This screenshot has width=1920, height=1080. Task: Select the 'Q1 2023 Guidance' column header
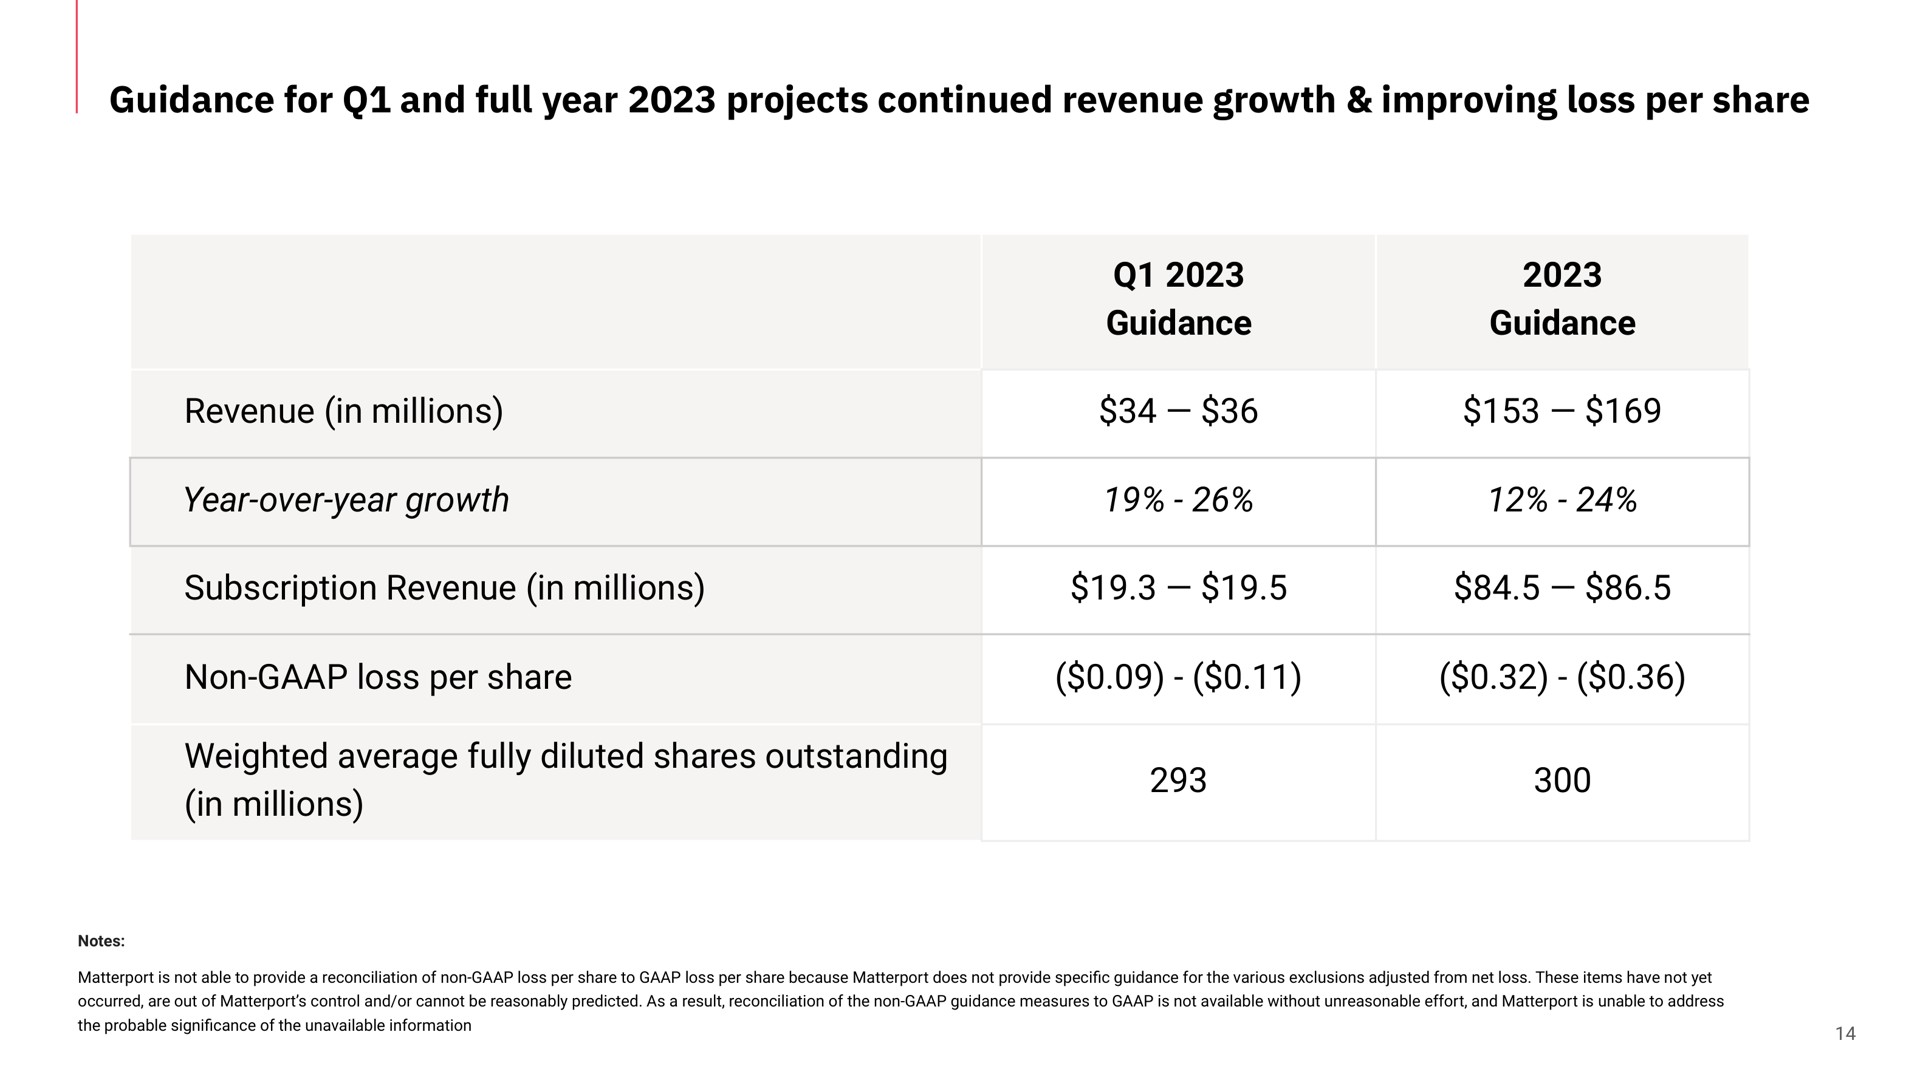[x=1178, y=299]
